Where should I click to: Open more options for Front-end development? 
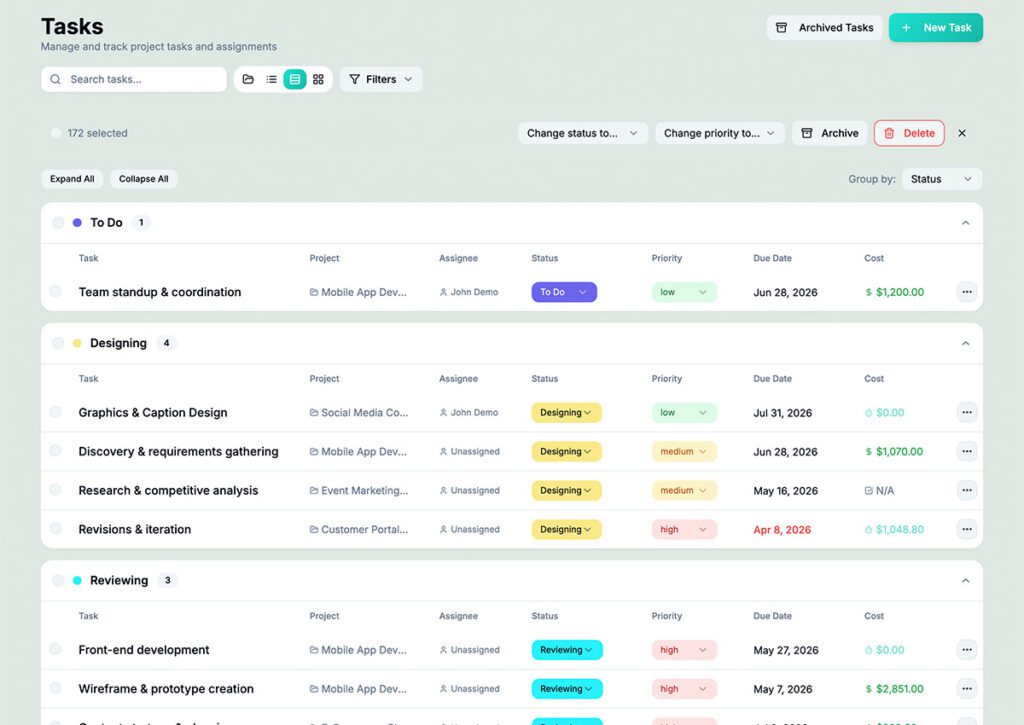pos(967,650)
